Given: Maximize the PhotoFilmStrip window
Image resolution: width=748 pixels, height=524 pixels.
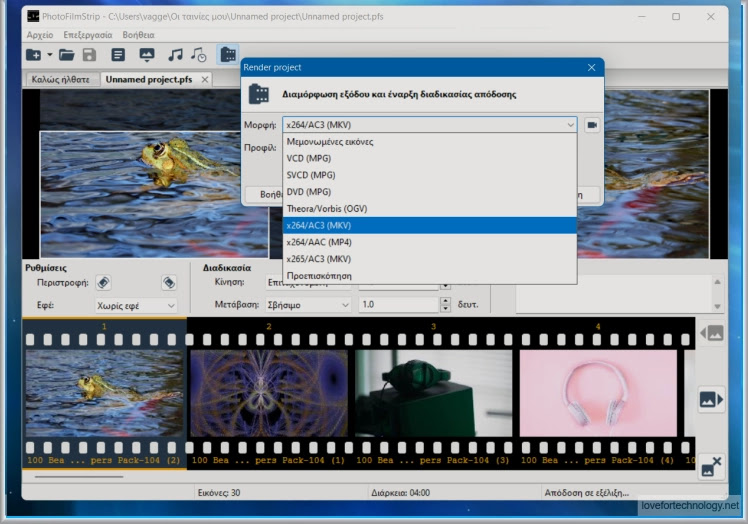Looking at the screenshot, I should tap(676, 17).
